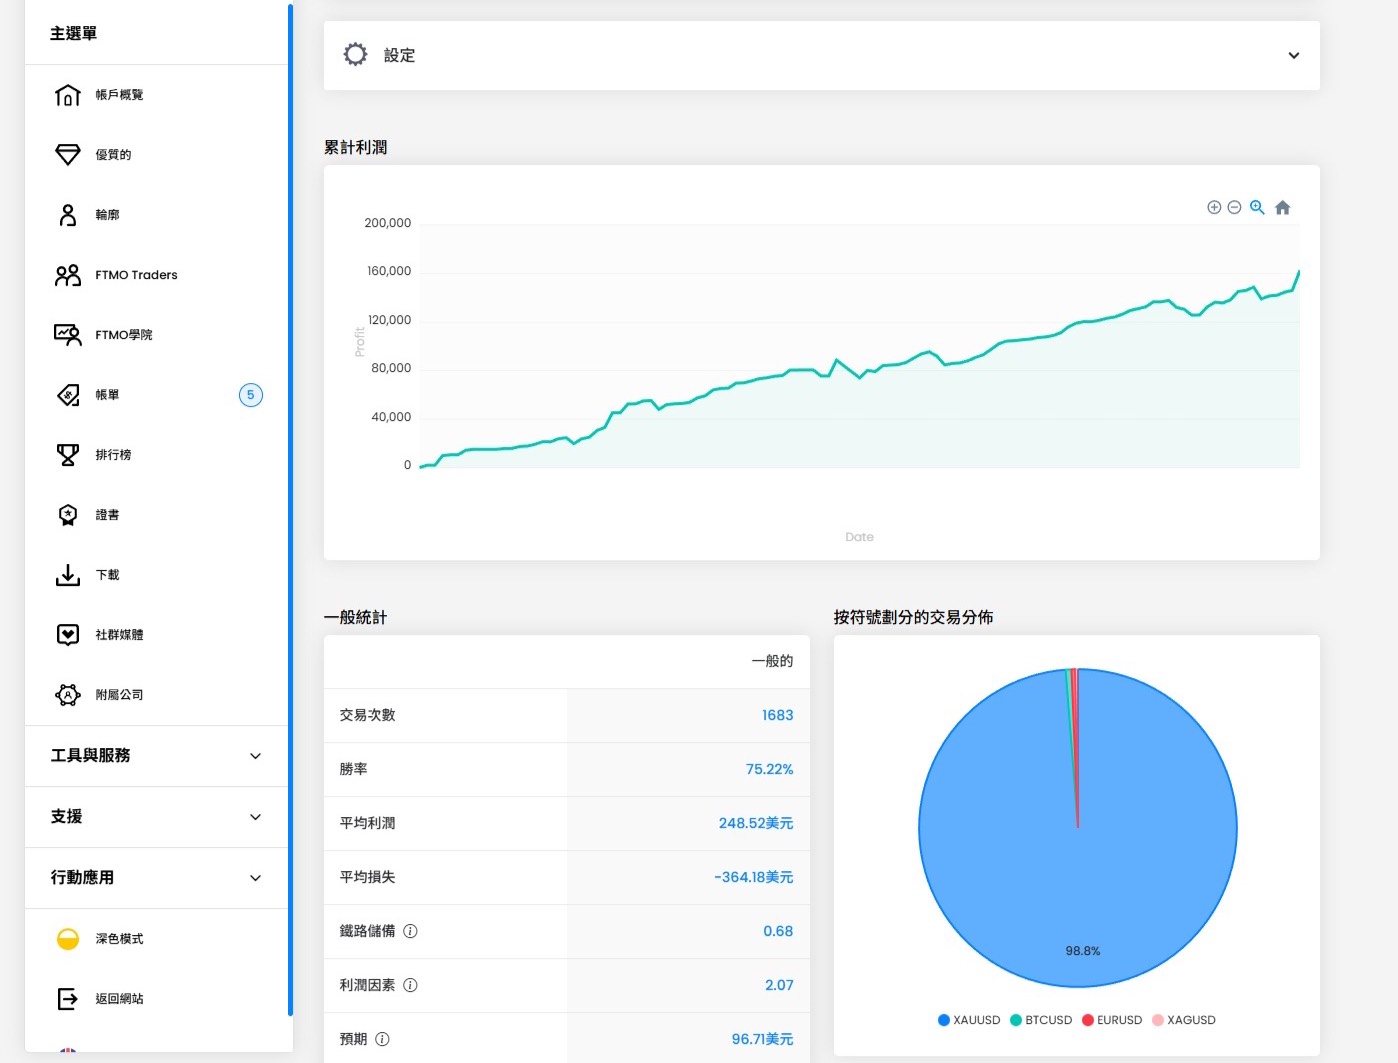The image size is (1398, 1063).
Task: Click the 返回網站 link
Action: 119,999
